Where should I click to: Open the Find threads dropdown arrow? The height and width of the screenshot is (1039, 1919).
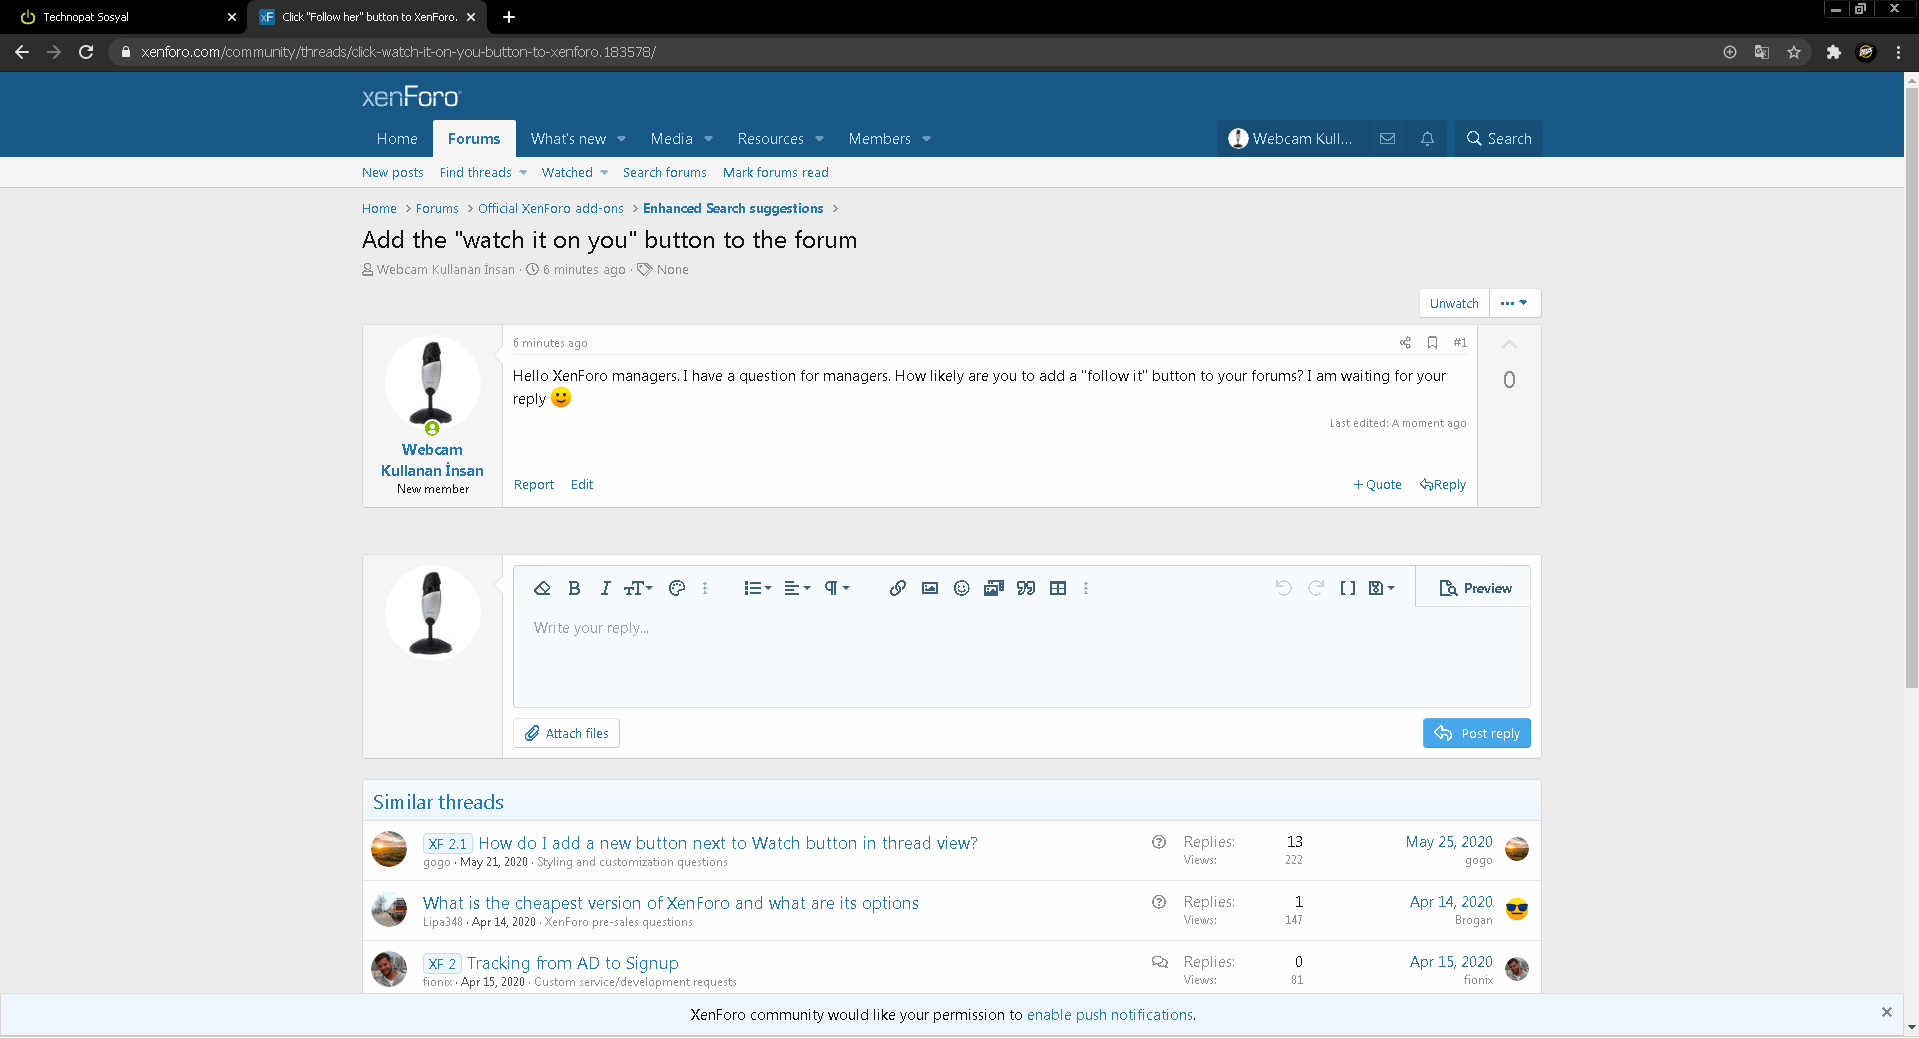(x=523, y=173)
